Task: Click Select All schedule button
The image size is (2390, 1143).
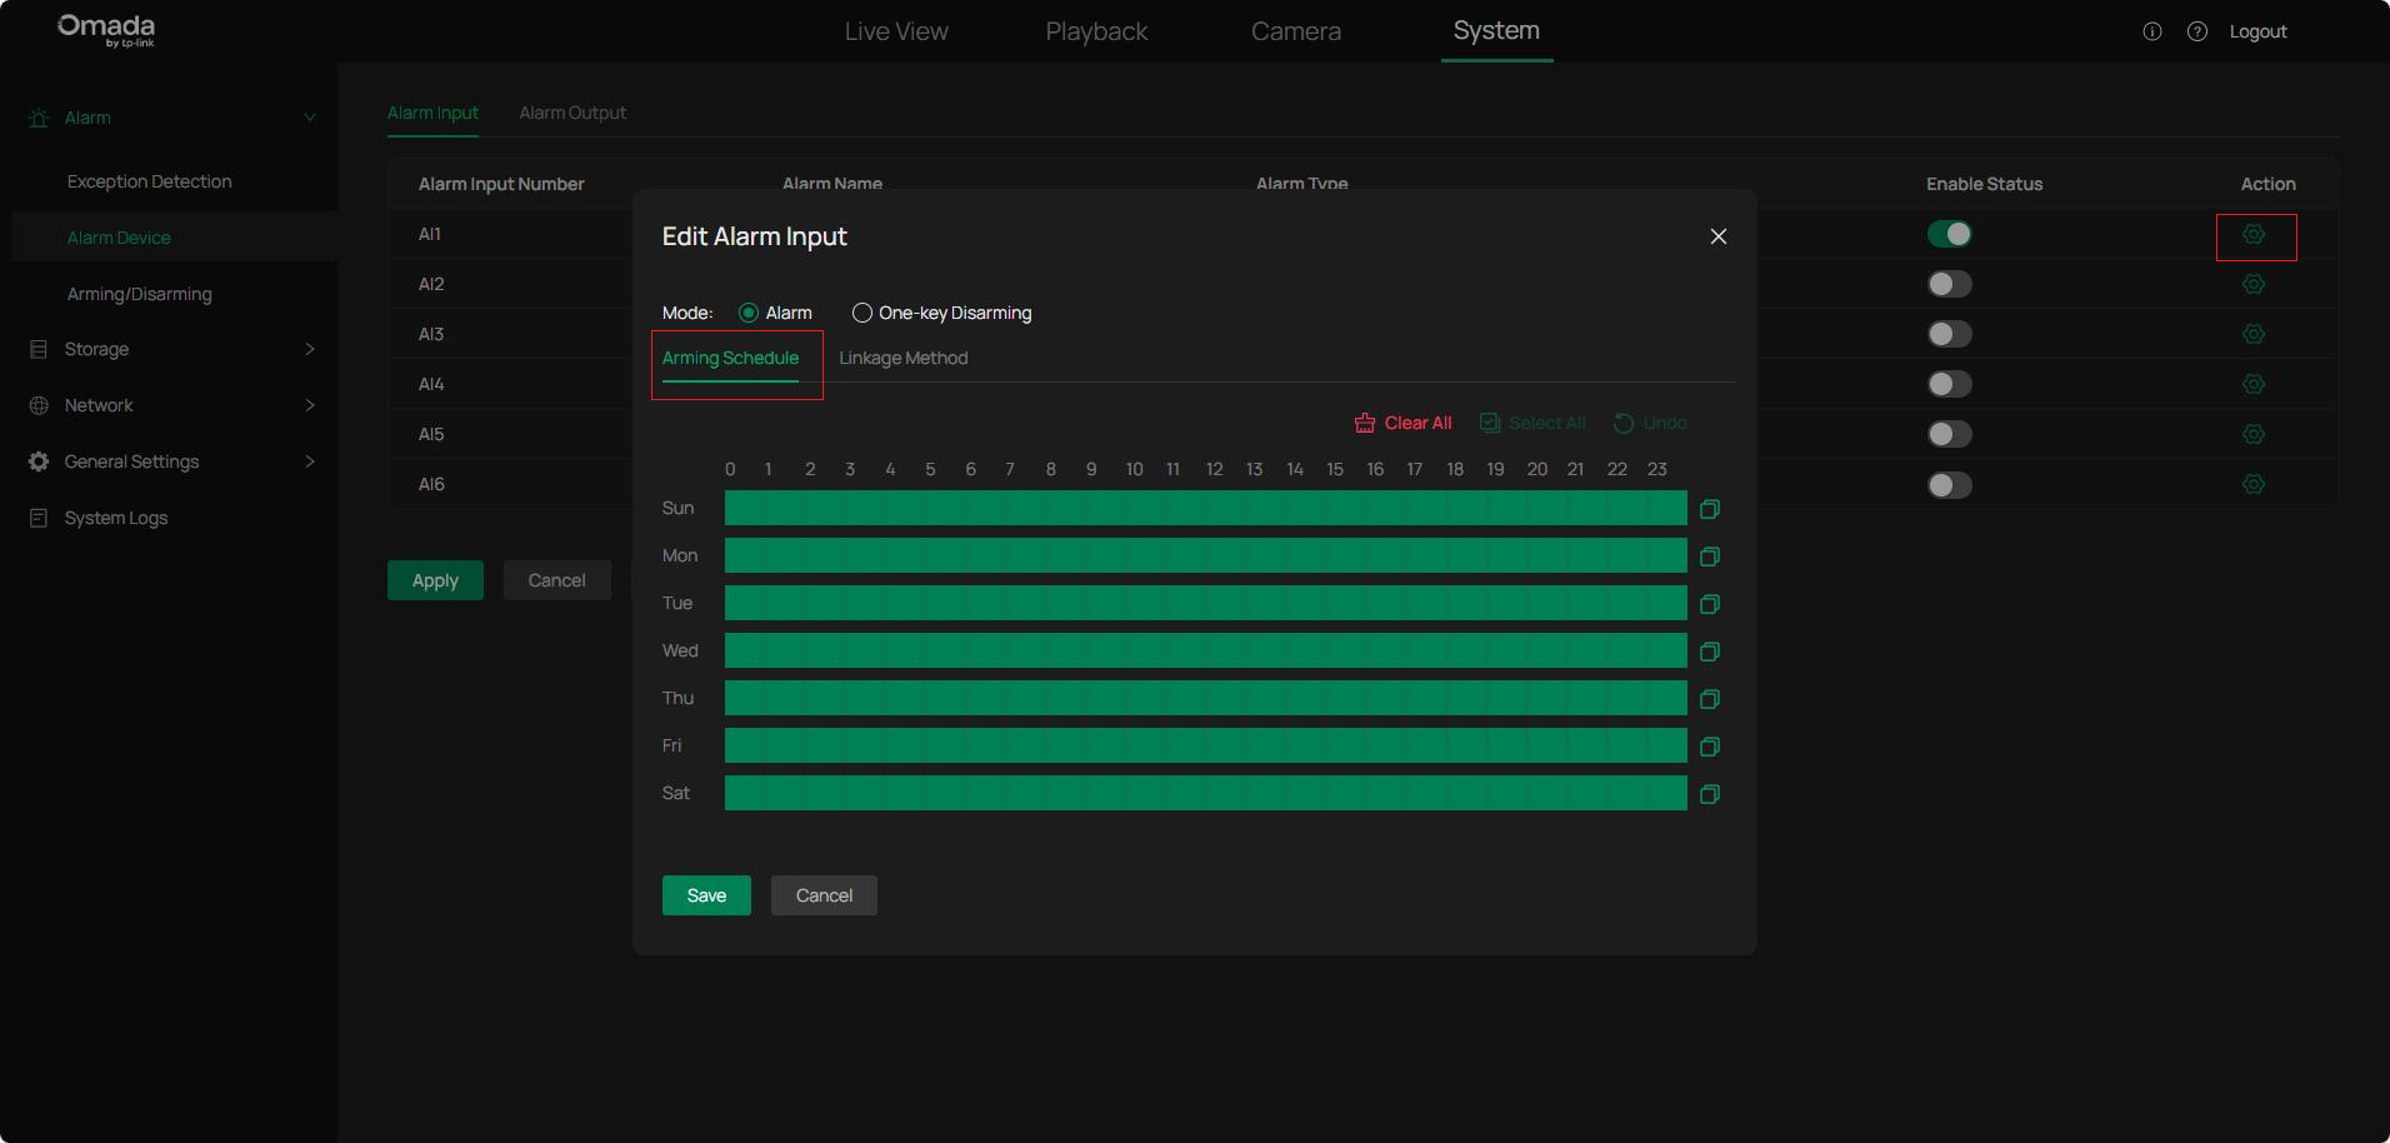Action: coord(1532,423)
